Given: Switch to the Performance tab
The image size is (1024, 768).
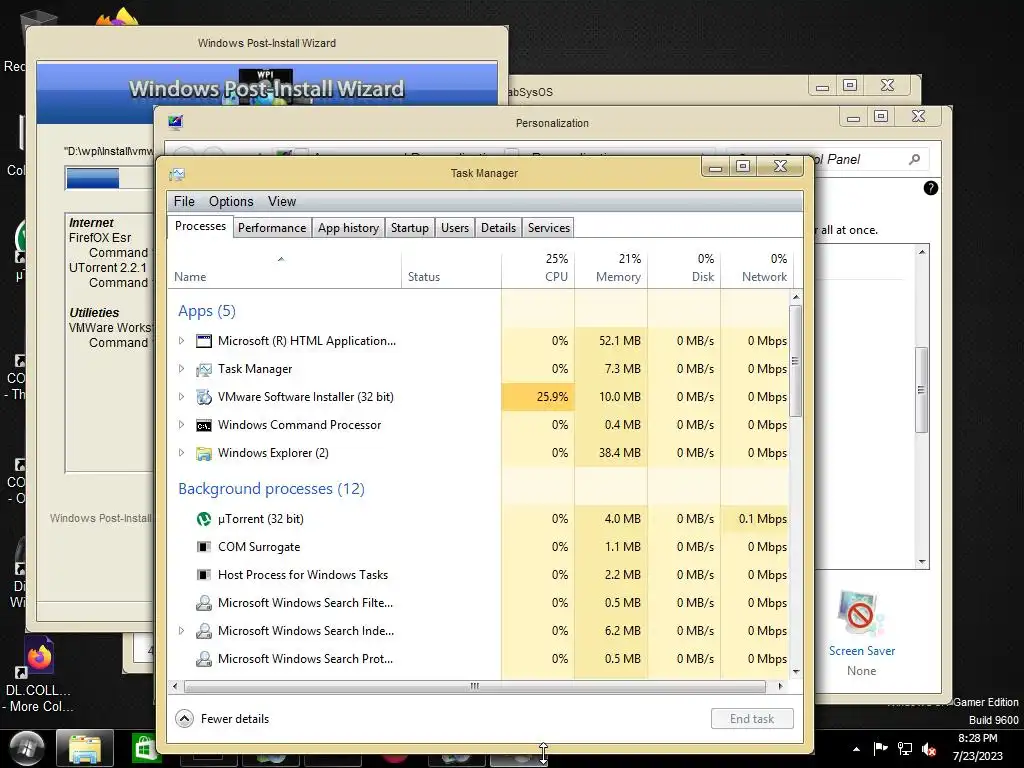Looking at the screenshot, I should click(x=272, y=228).
